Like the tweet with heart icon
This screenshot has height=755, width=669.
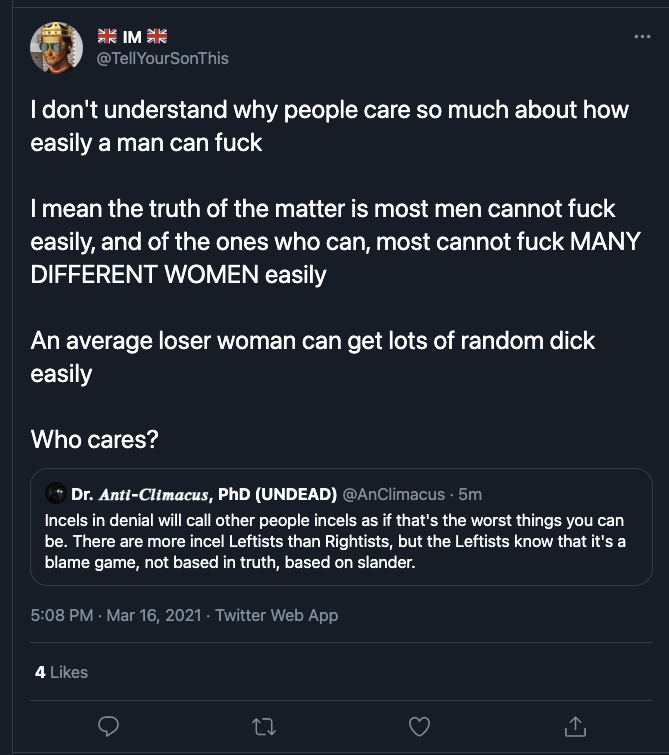click(420, 727)
